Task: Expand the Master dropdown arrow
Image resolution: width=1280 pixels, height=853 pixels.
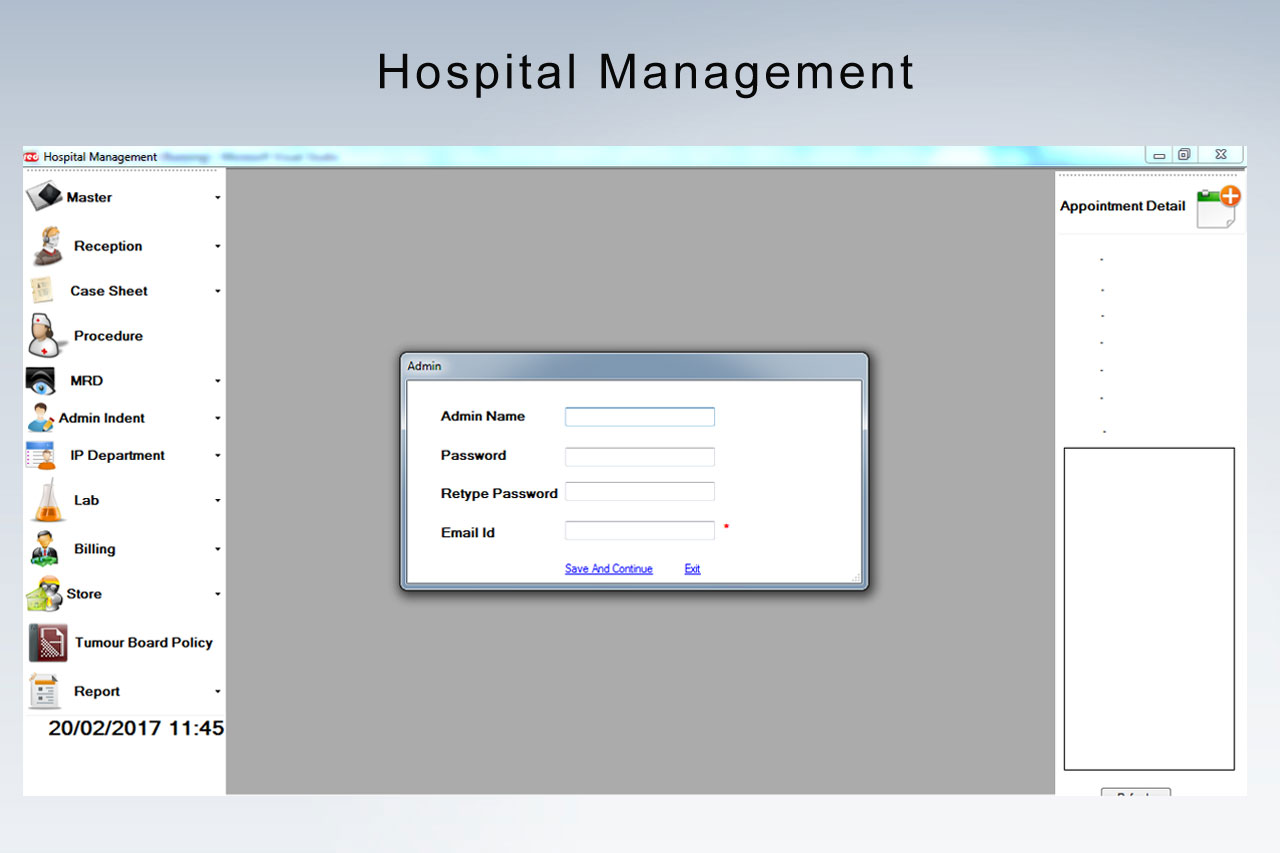Action: pos(217,198)
